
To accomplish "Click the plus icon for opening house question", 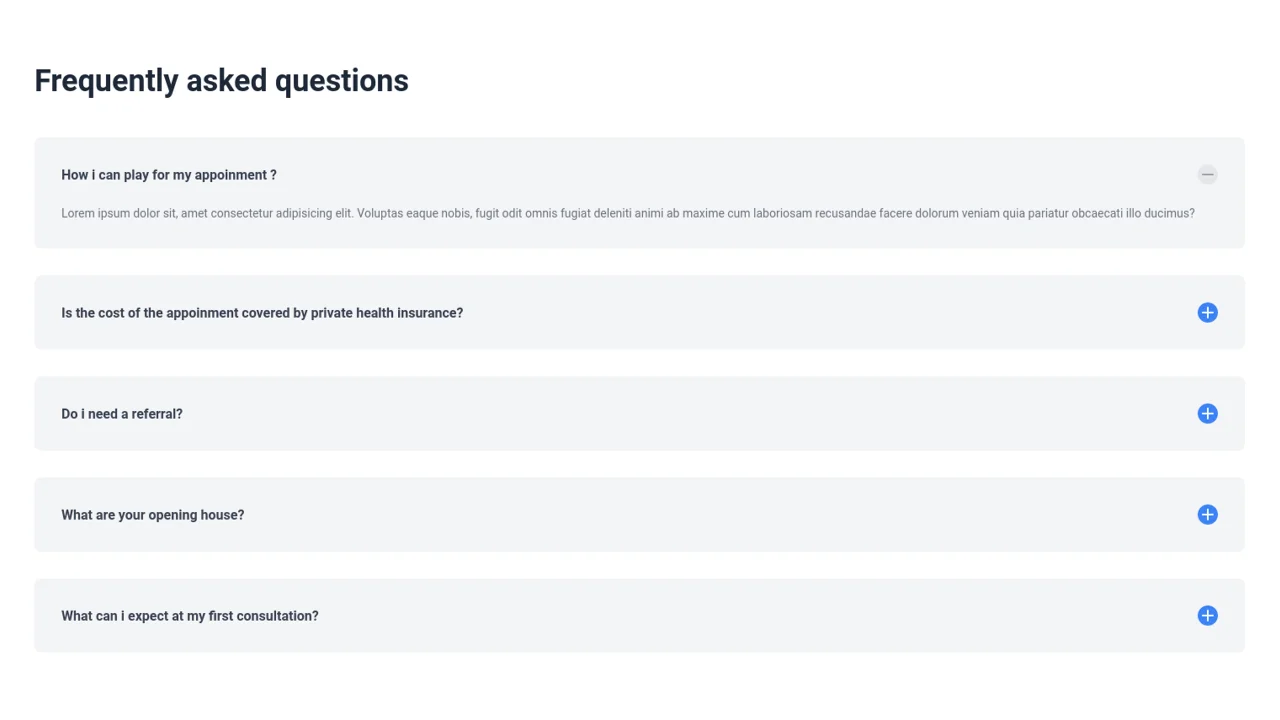I will [1207, 514].
